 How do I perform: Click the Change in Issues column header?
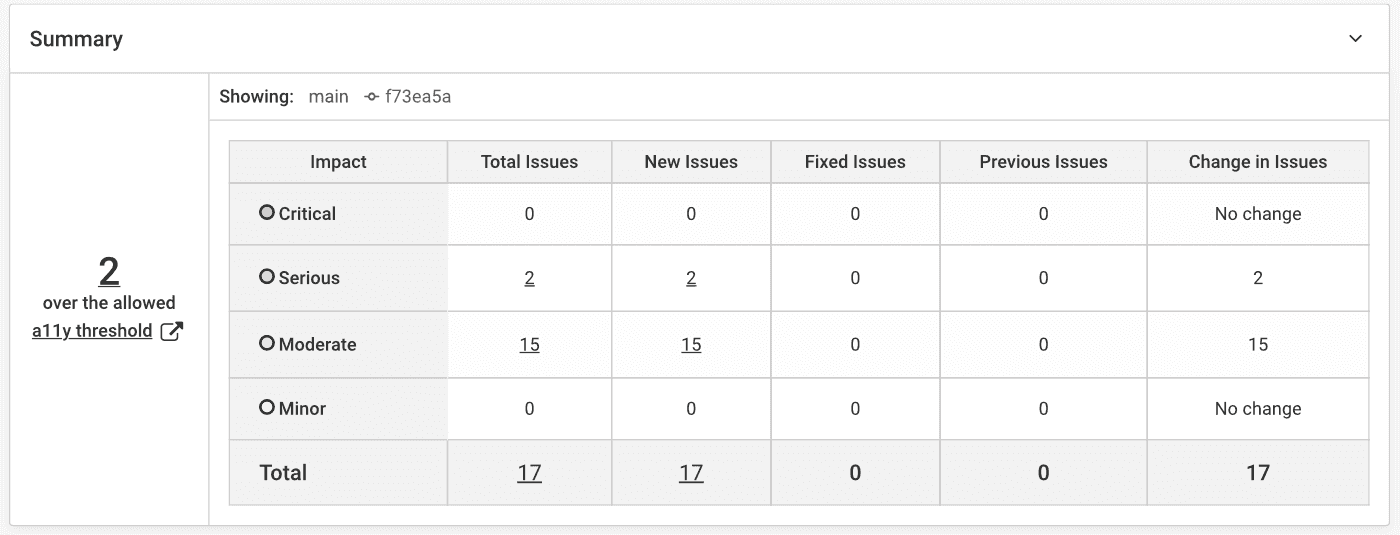1257,162
